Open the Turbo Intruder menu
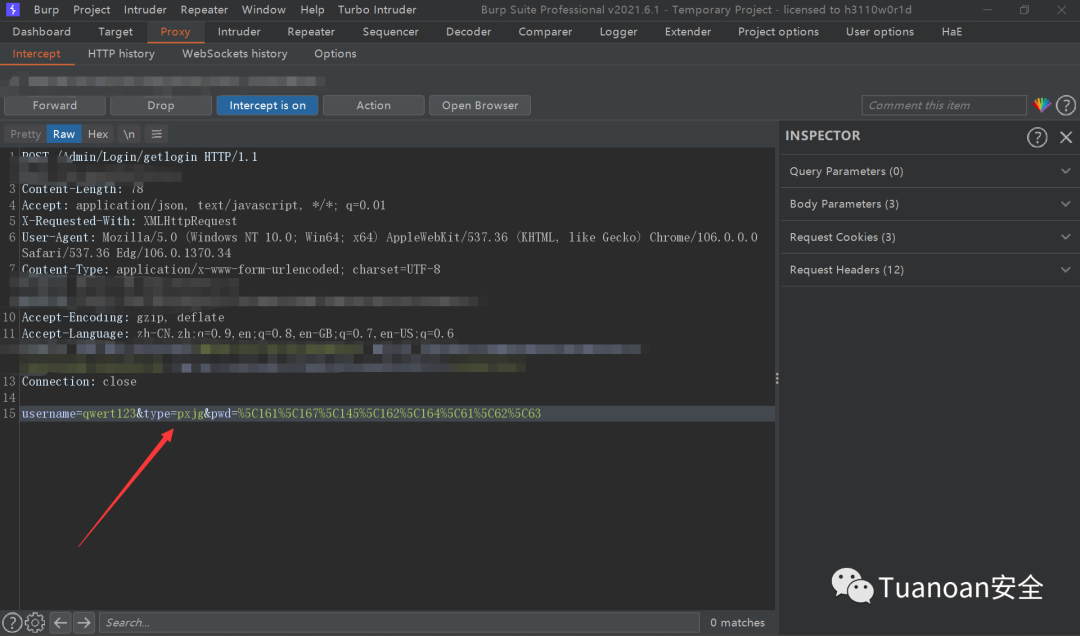This screenshot has height=636, width=1080. tap(377, 10)
